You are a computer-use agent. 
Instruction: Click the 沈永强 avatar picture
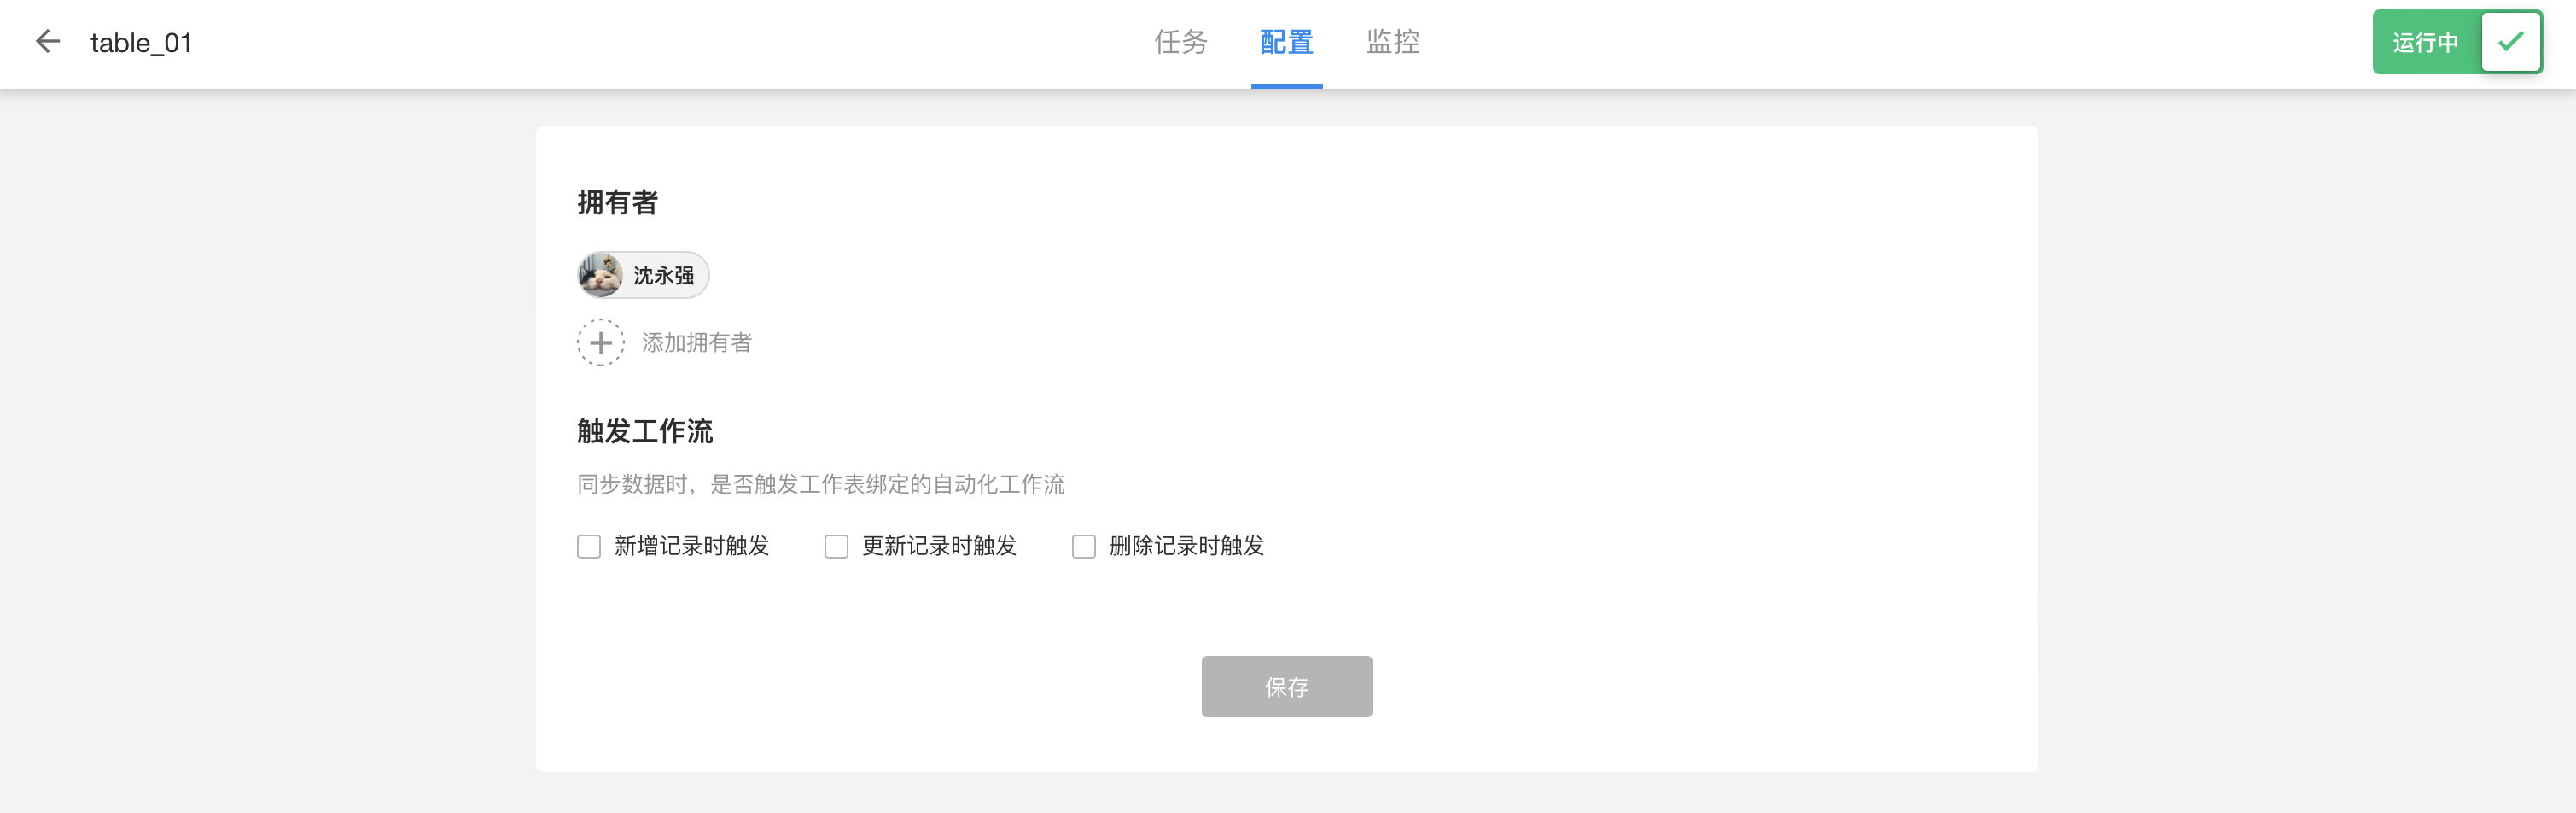click(x=600, y=275)
